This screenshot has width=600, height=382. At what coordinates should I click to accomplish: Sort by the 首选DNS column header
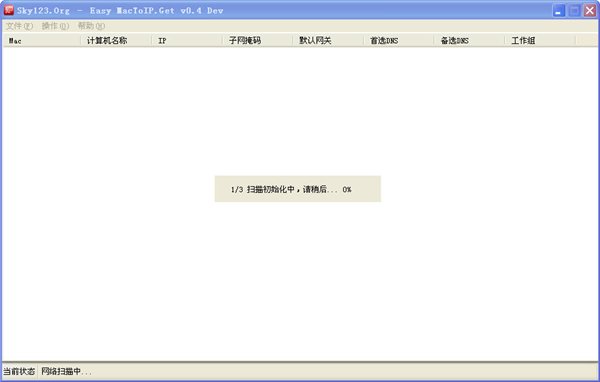tap(399, 41)
